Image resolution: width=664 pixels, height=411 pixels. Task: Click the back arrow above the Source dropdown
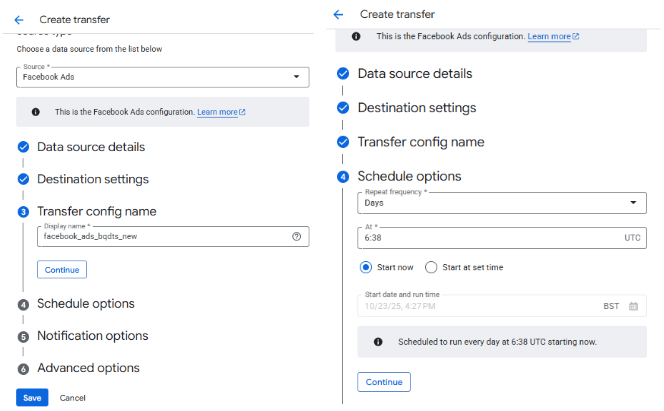[x=19, y=19]
